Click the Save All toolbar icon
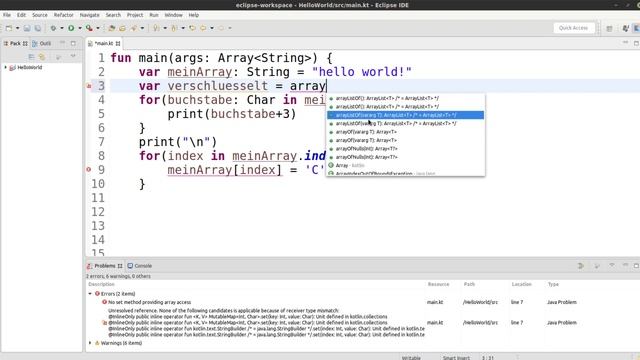The width and height of the screenshot is (640, 360). (38, 28)
